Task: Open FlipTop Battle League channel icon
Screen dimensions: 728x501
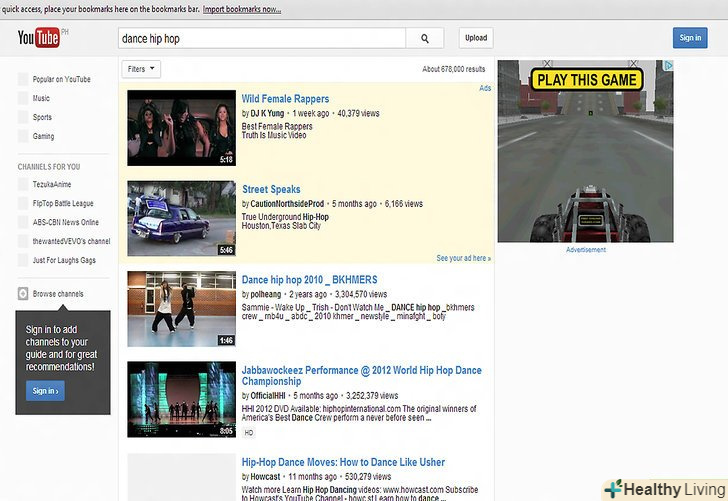Action: [x=23, y=203]
